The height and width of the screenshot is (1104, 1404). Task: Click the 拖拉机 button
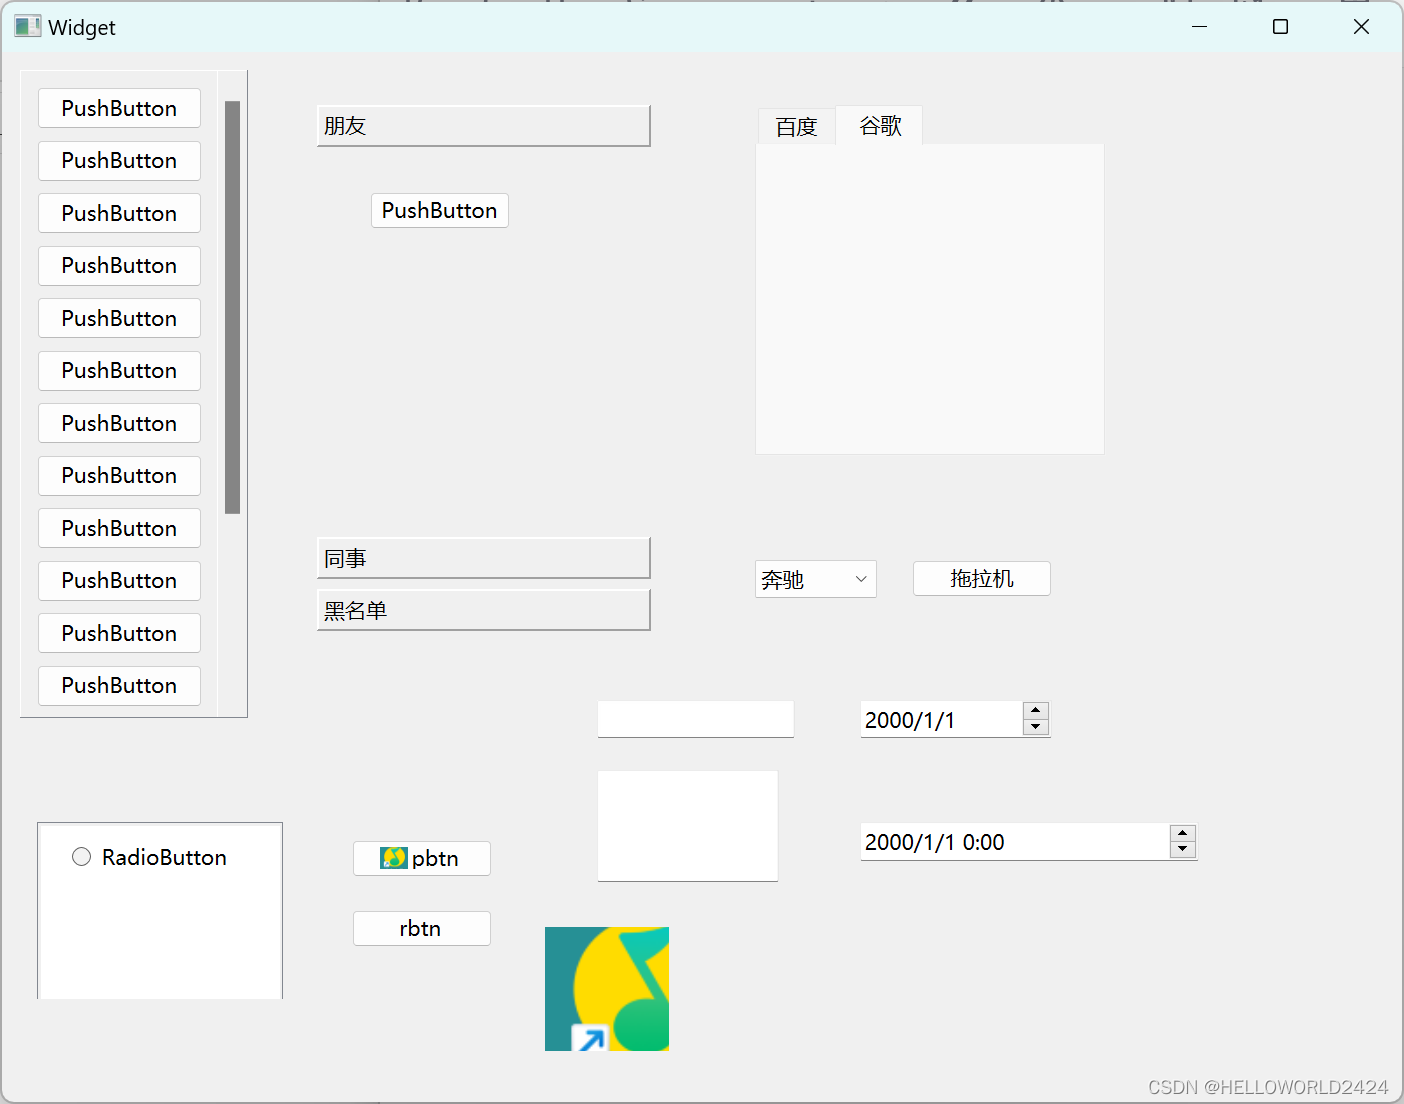click(x=982, y=578)
